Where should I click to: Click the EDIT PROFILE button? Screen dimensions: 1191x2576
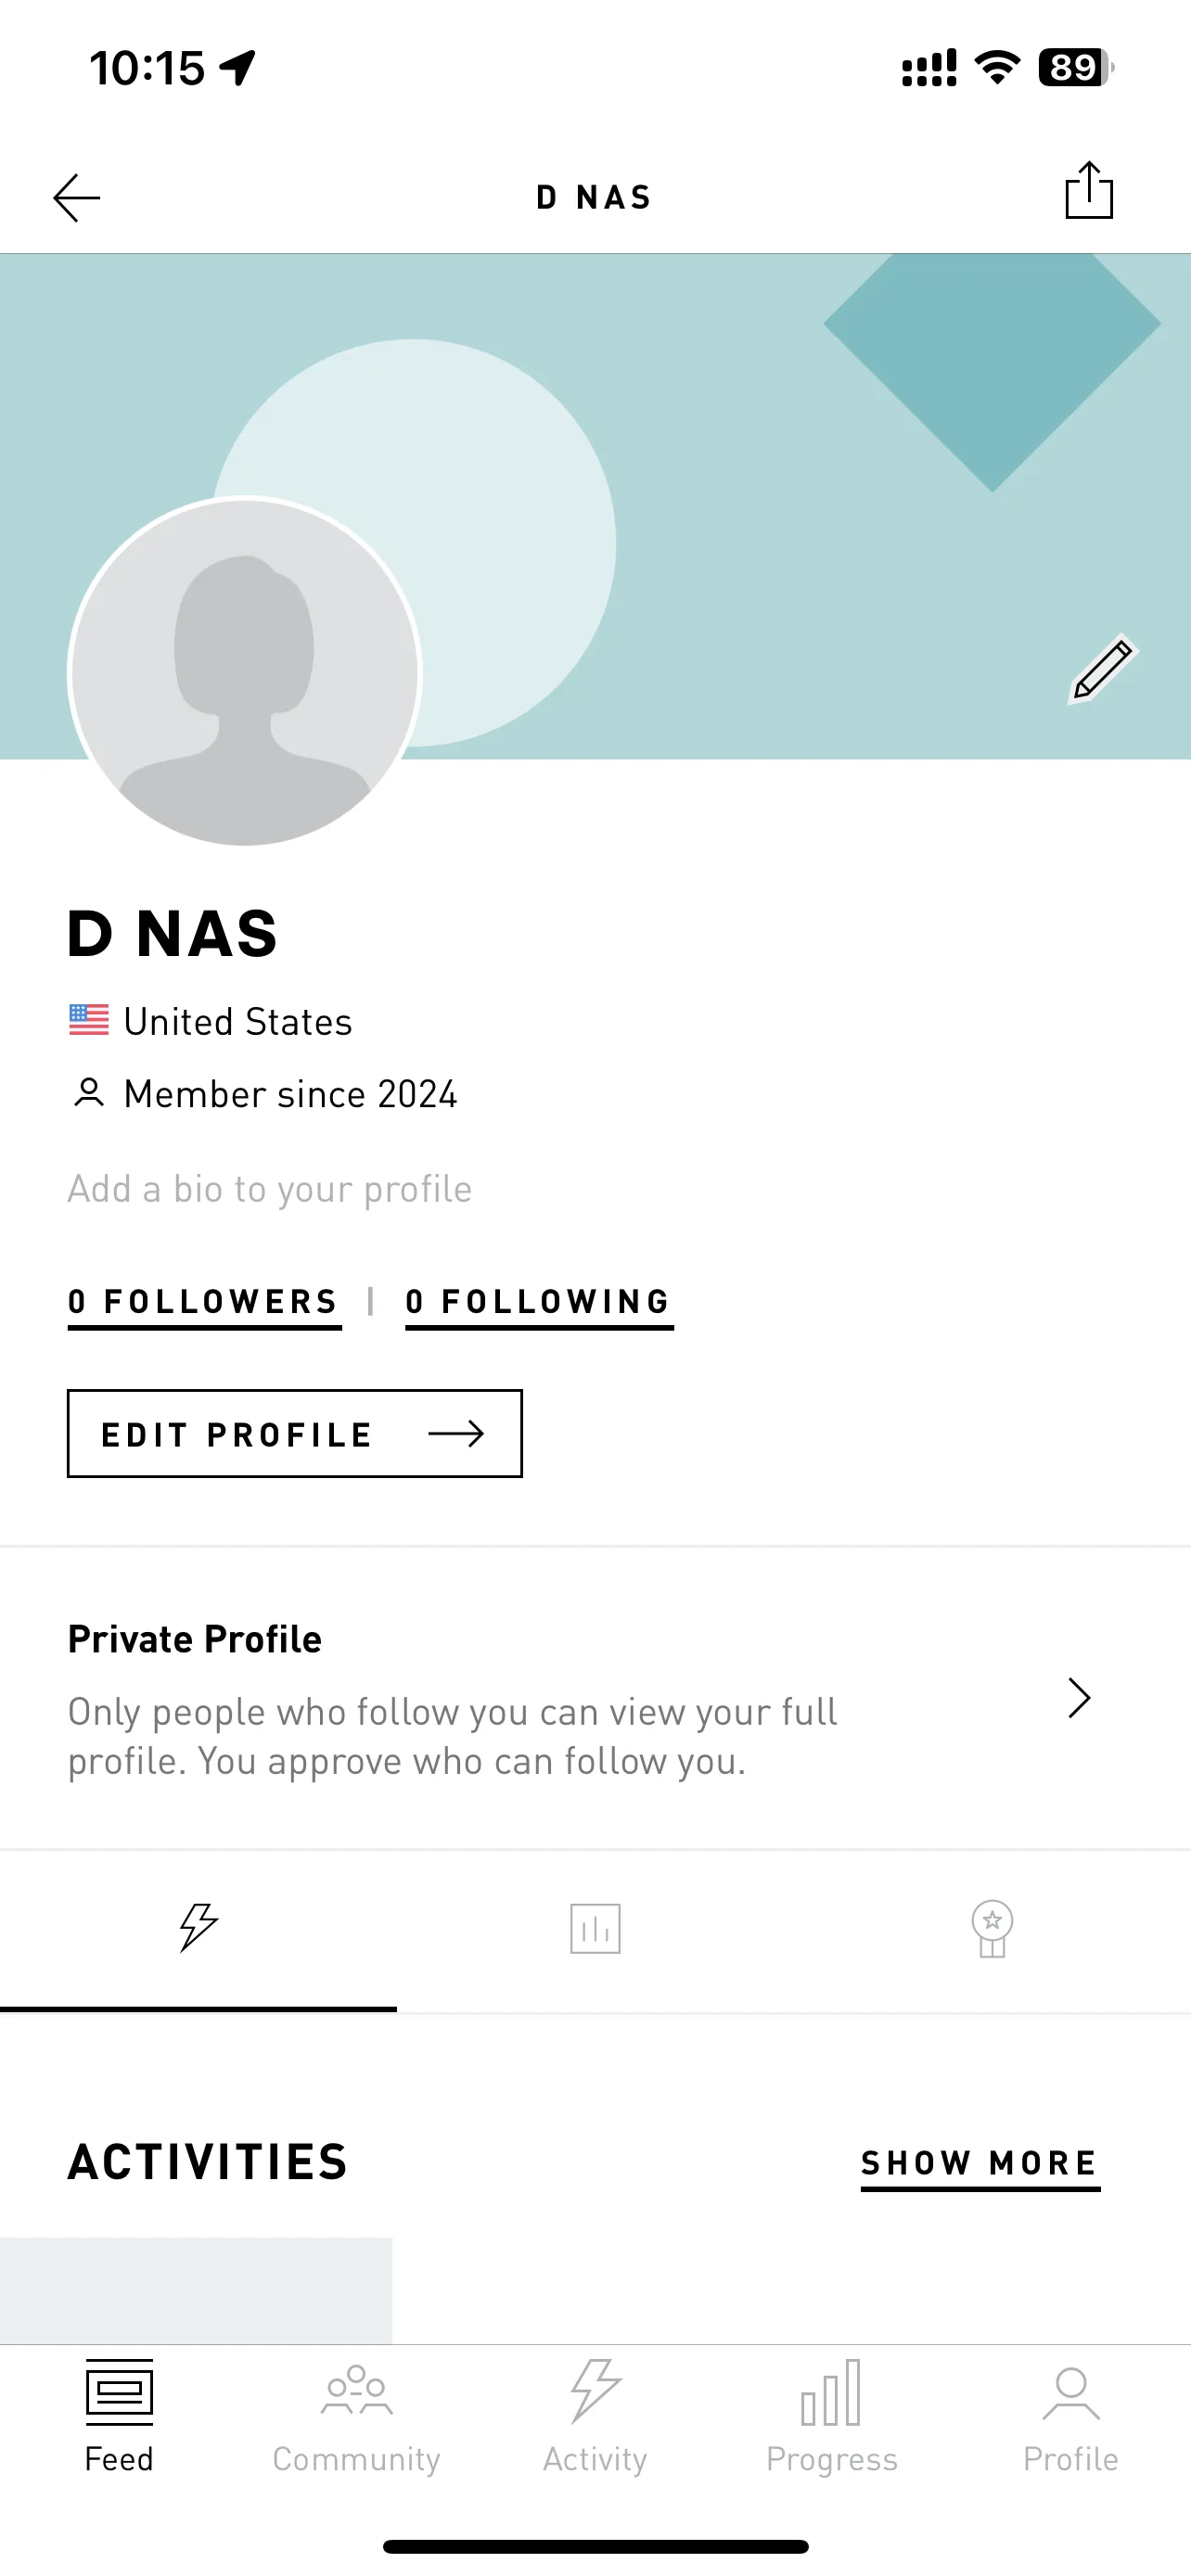294,1433
